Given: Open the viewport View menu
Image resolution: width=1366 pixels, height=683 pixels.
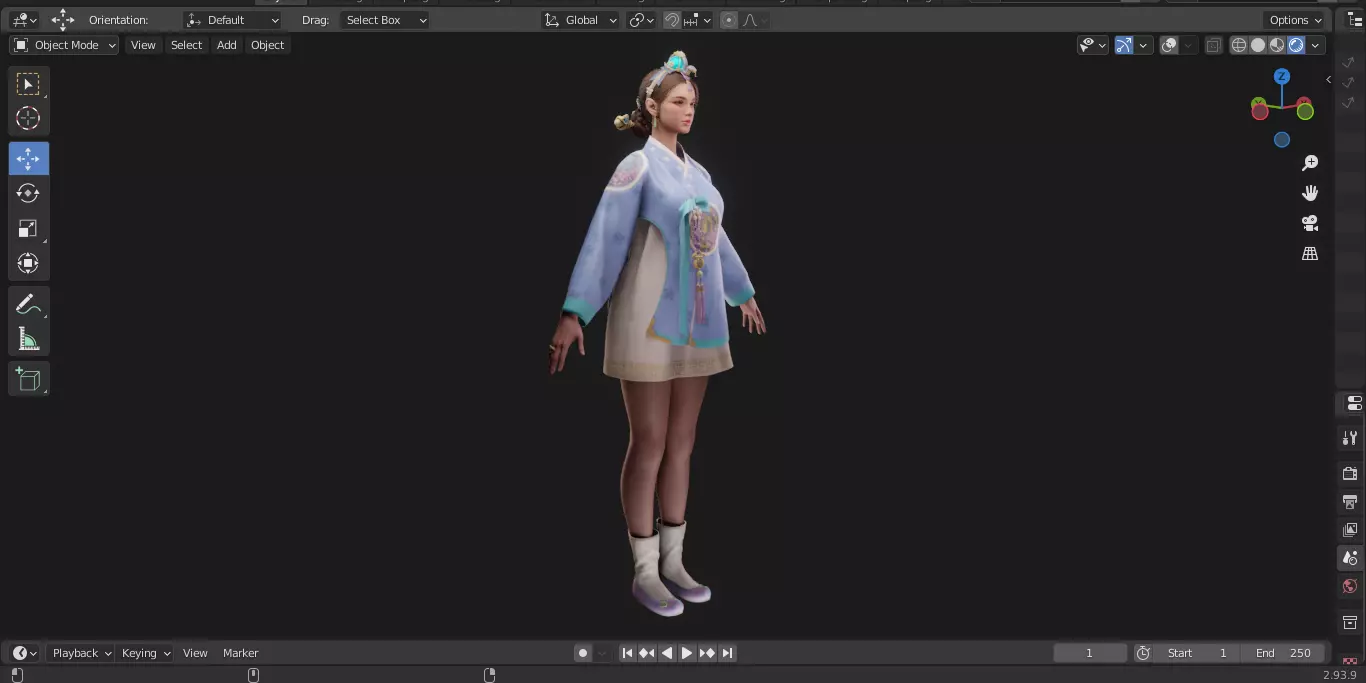Looking at the screenshot, I should [x=143, y=45].
